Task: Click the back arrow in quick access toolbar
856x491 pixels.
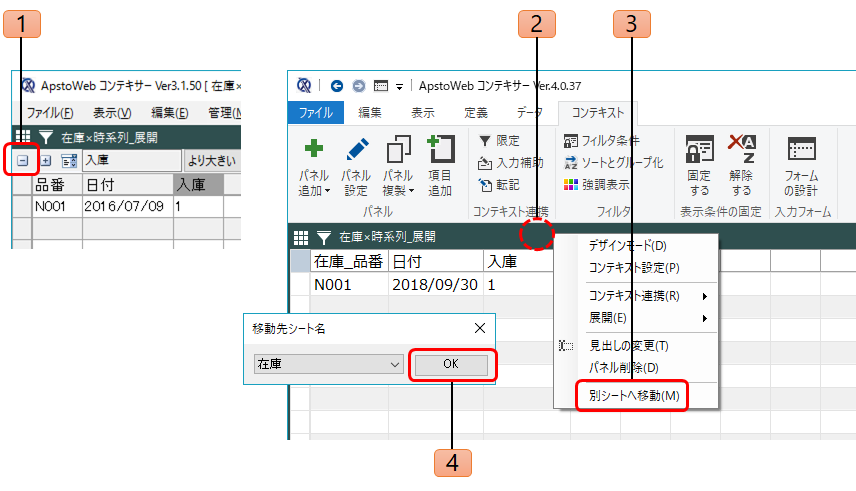Action: click(337, 86)
